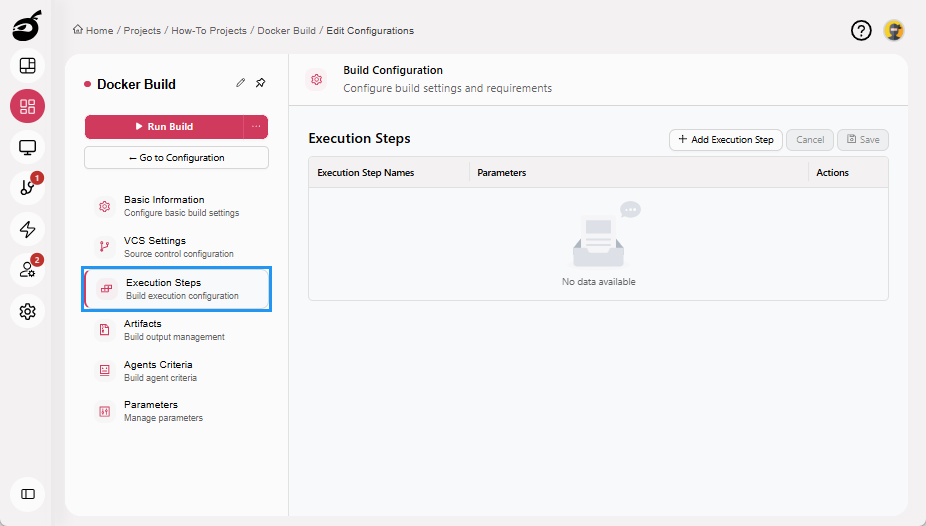Click the Build Configuration gear icon
The height and width of the screenshot is (526, 926).
click(317, 79)
